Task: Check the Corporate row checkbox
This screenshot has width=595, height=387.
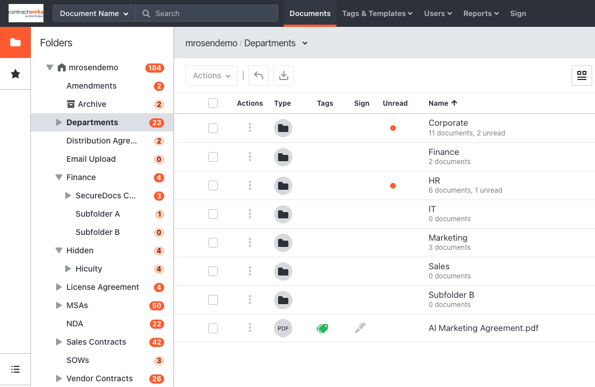Action: pos(213,128)
